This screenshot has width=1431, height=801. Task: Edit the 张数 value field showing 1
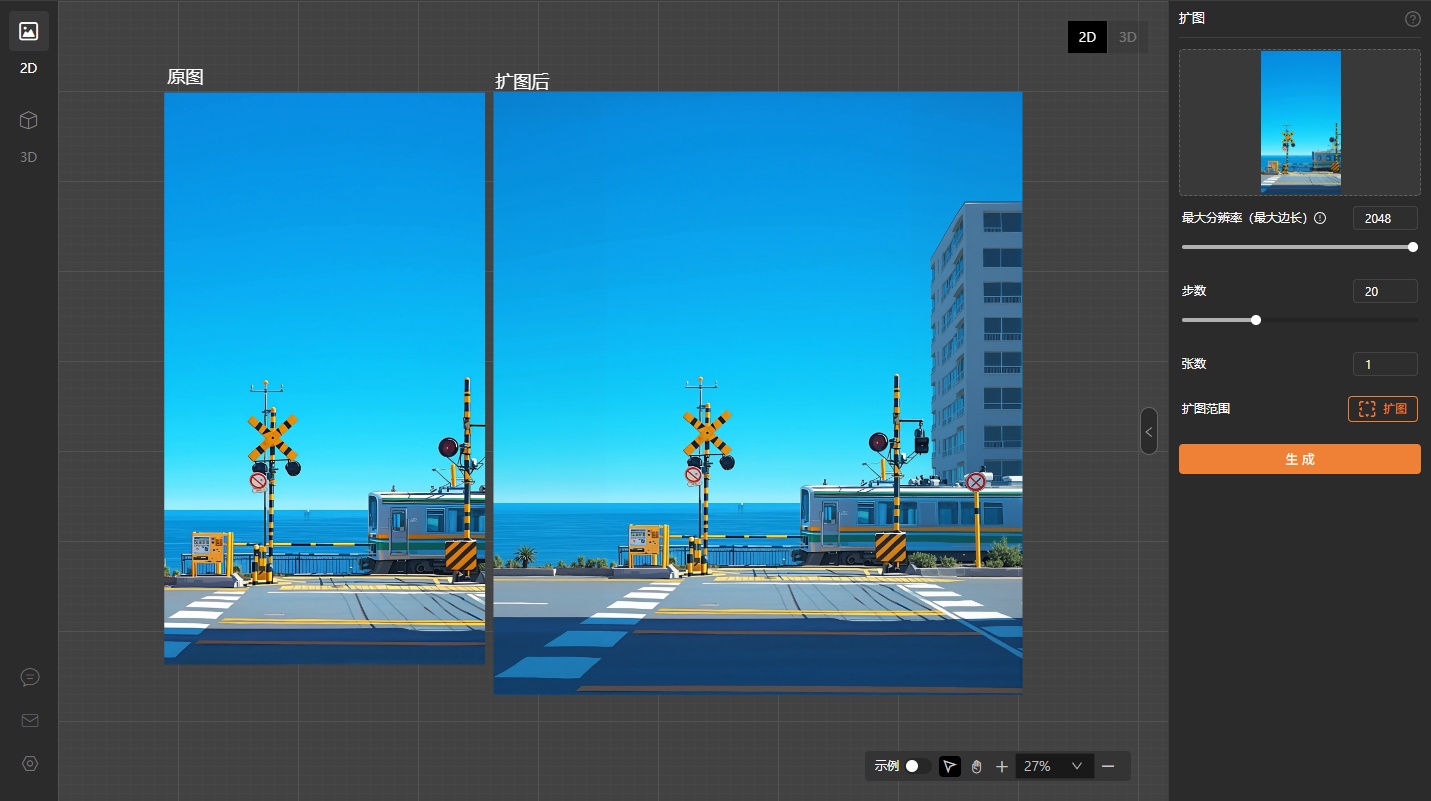point(1385,364)
